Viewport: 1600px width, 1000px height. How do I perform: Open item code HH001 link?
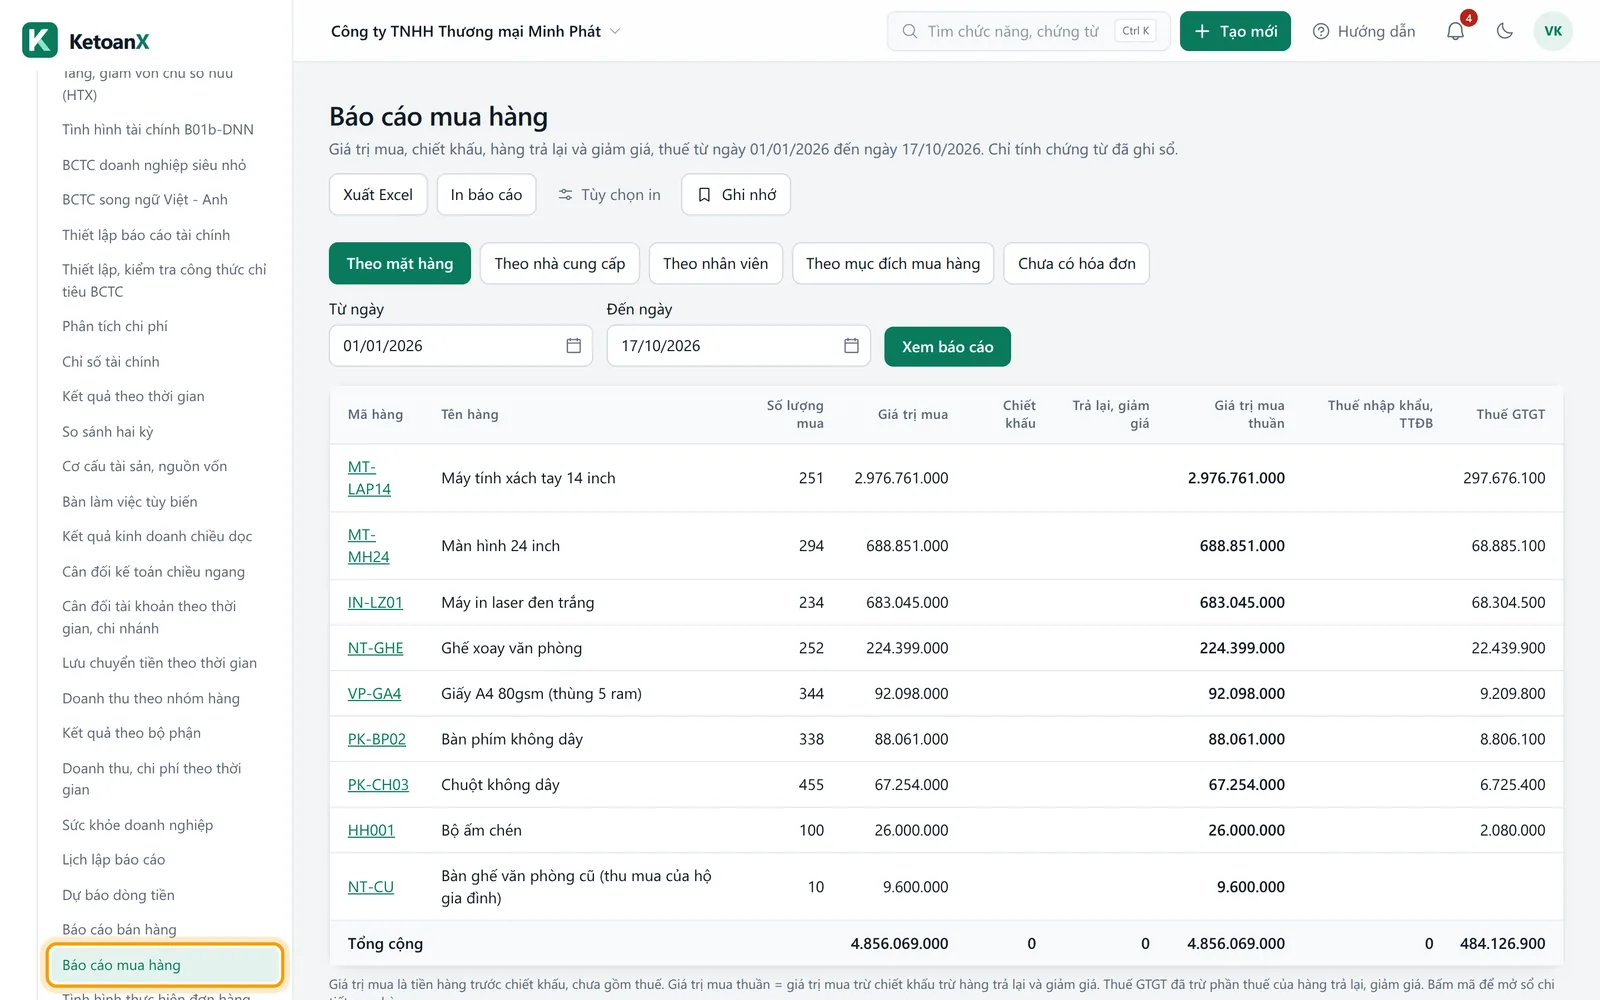[x=371, y=830]
